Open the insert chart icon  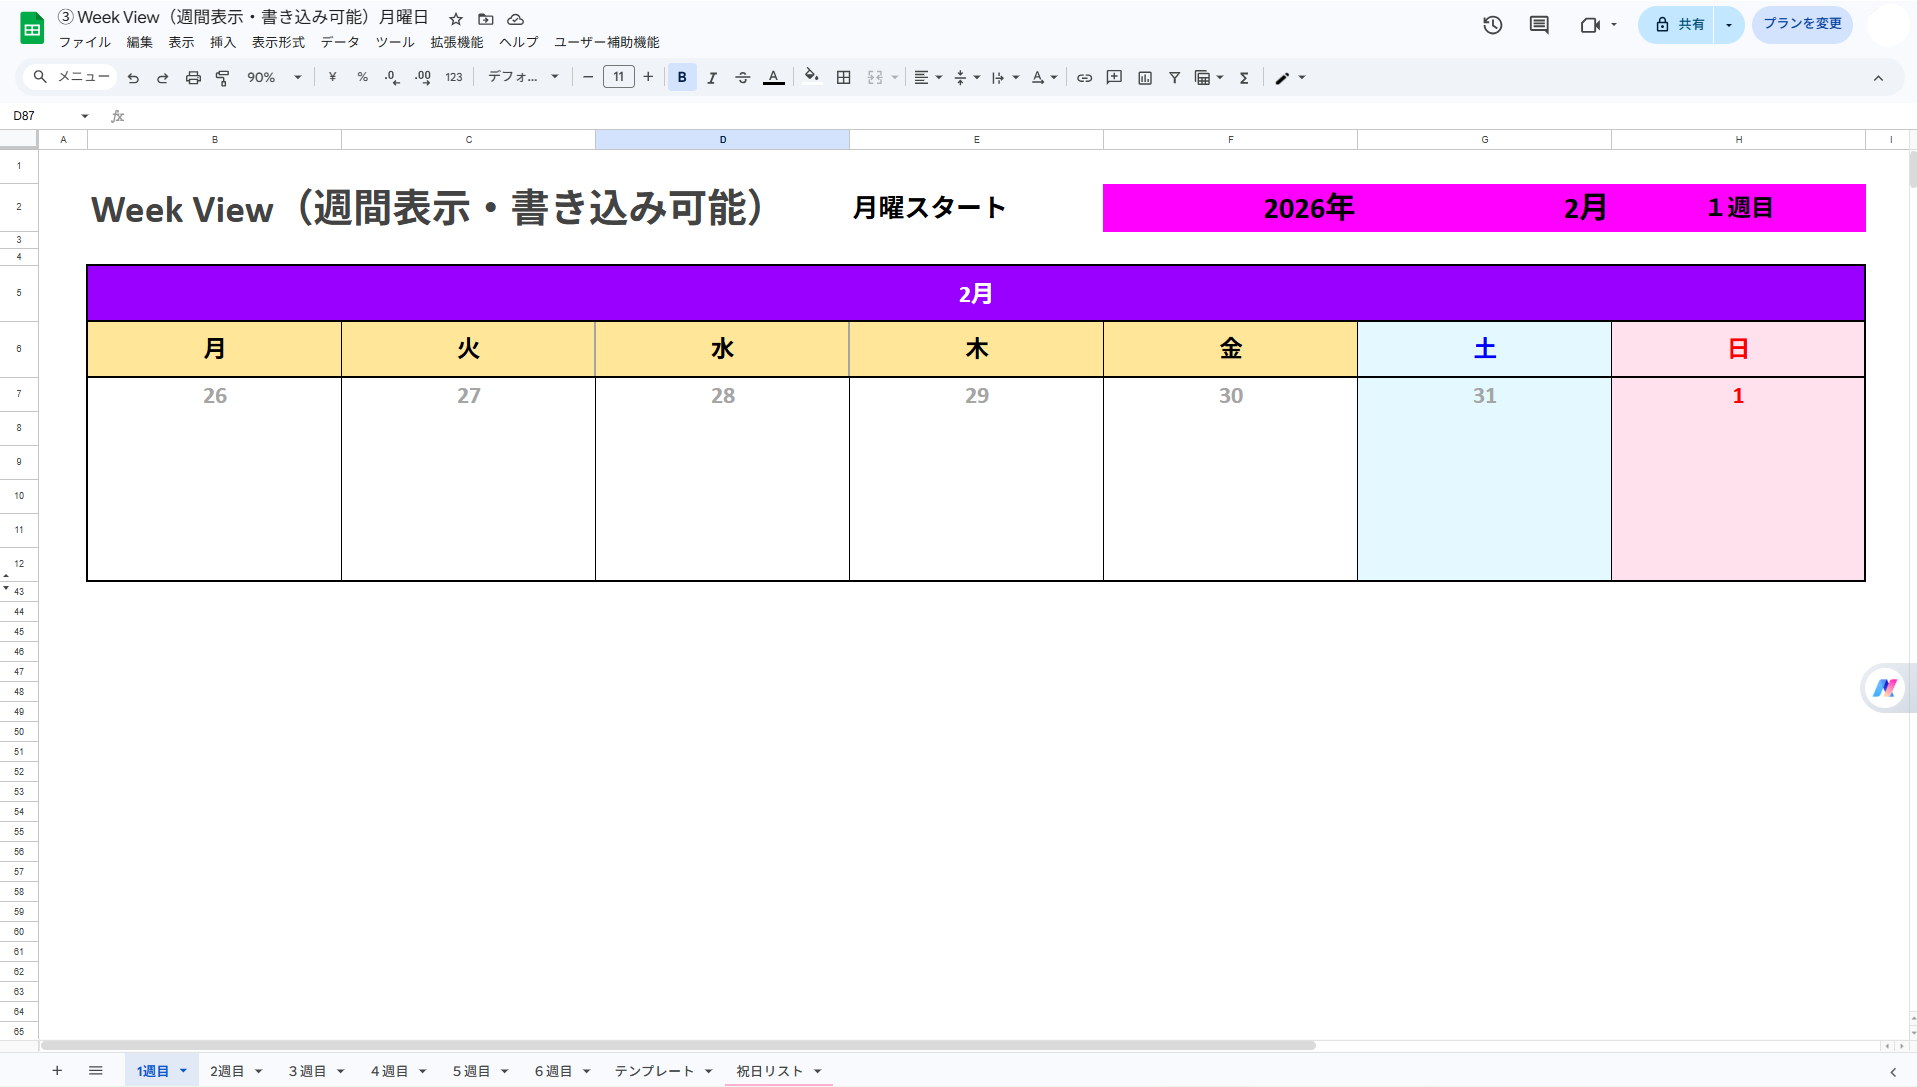1144,77
